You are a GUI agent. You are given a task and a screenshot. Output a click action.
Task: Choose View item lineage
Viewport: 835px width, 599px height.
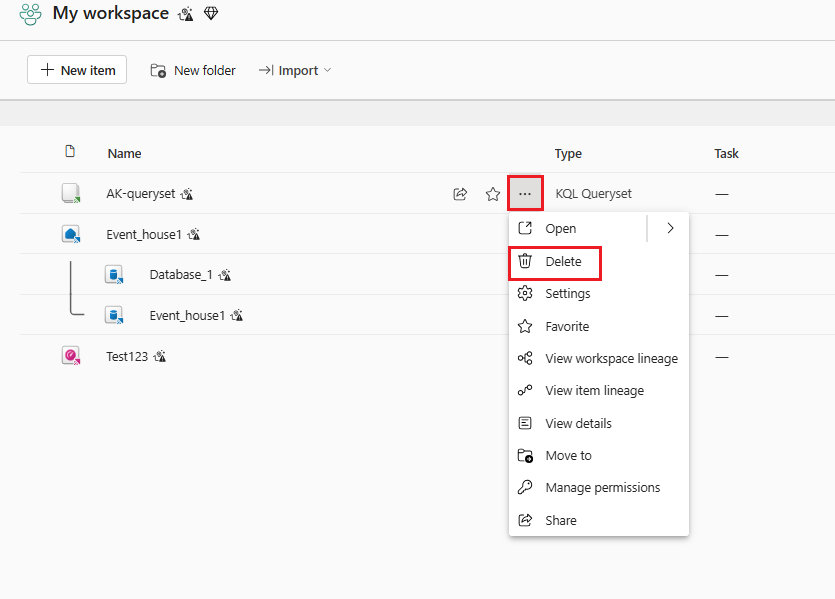[599, 390]
